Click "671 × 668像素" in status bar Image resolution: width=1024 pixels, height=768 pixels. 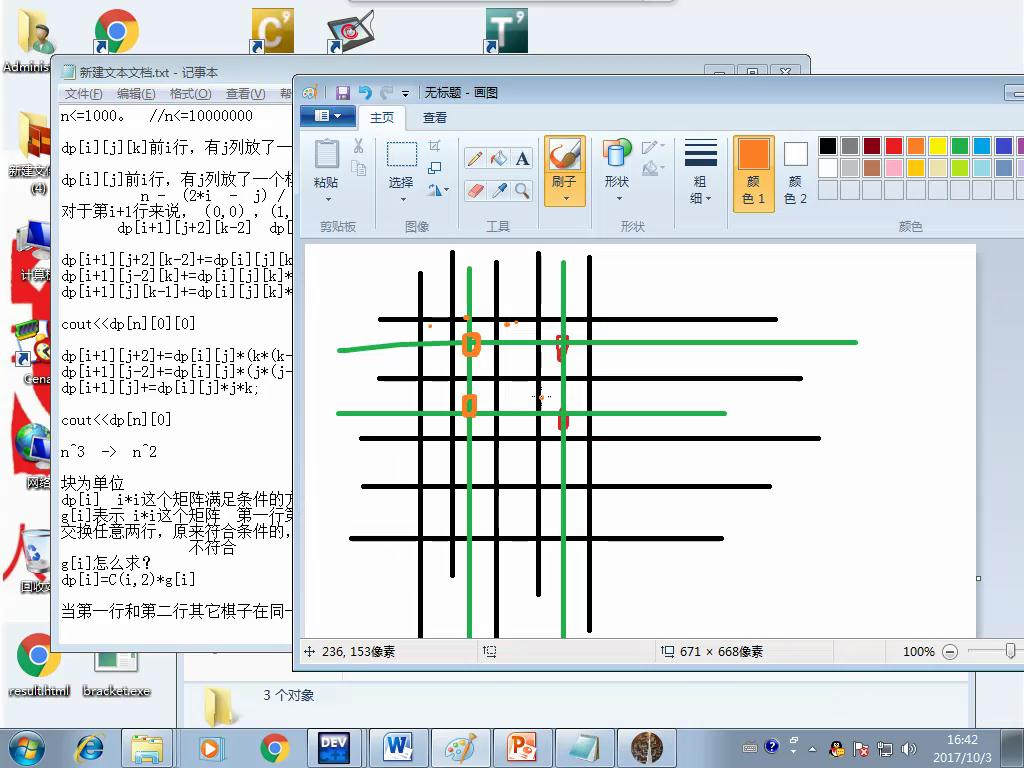click(x=721, y=652)
